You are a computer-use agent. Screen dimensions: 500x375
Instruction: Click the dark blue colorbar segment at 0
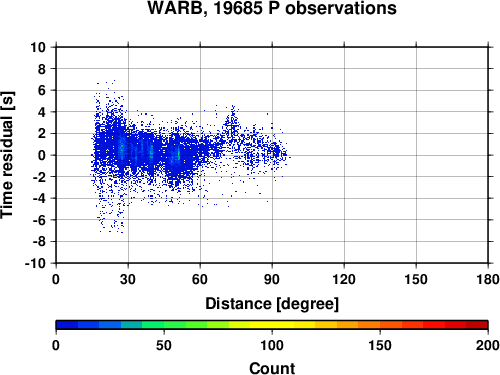tap(67, 324)
